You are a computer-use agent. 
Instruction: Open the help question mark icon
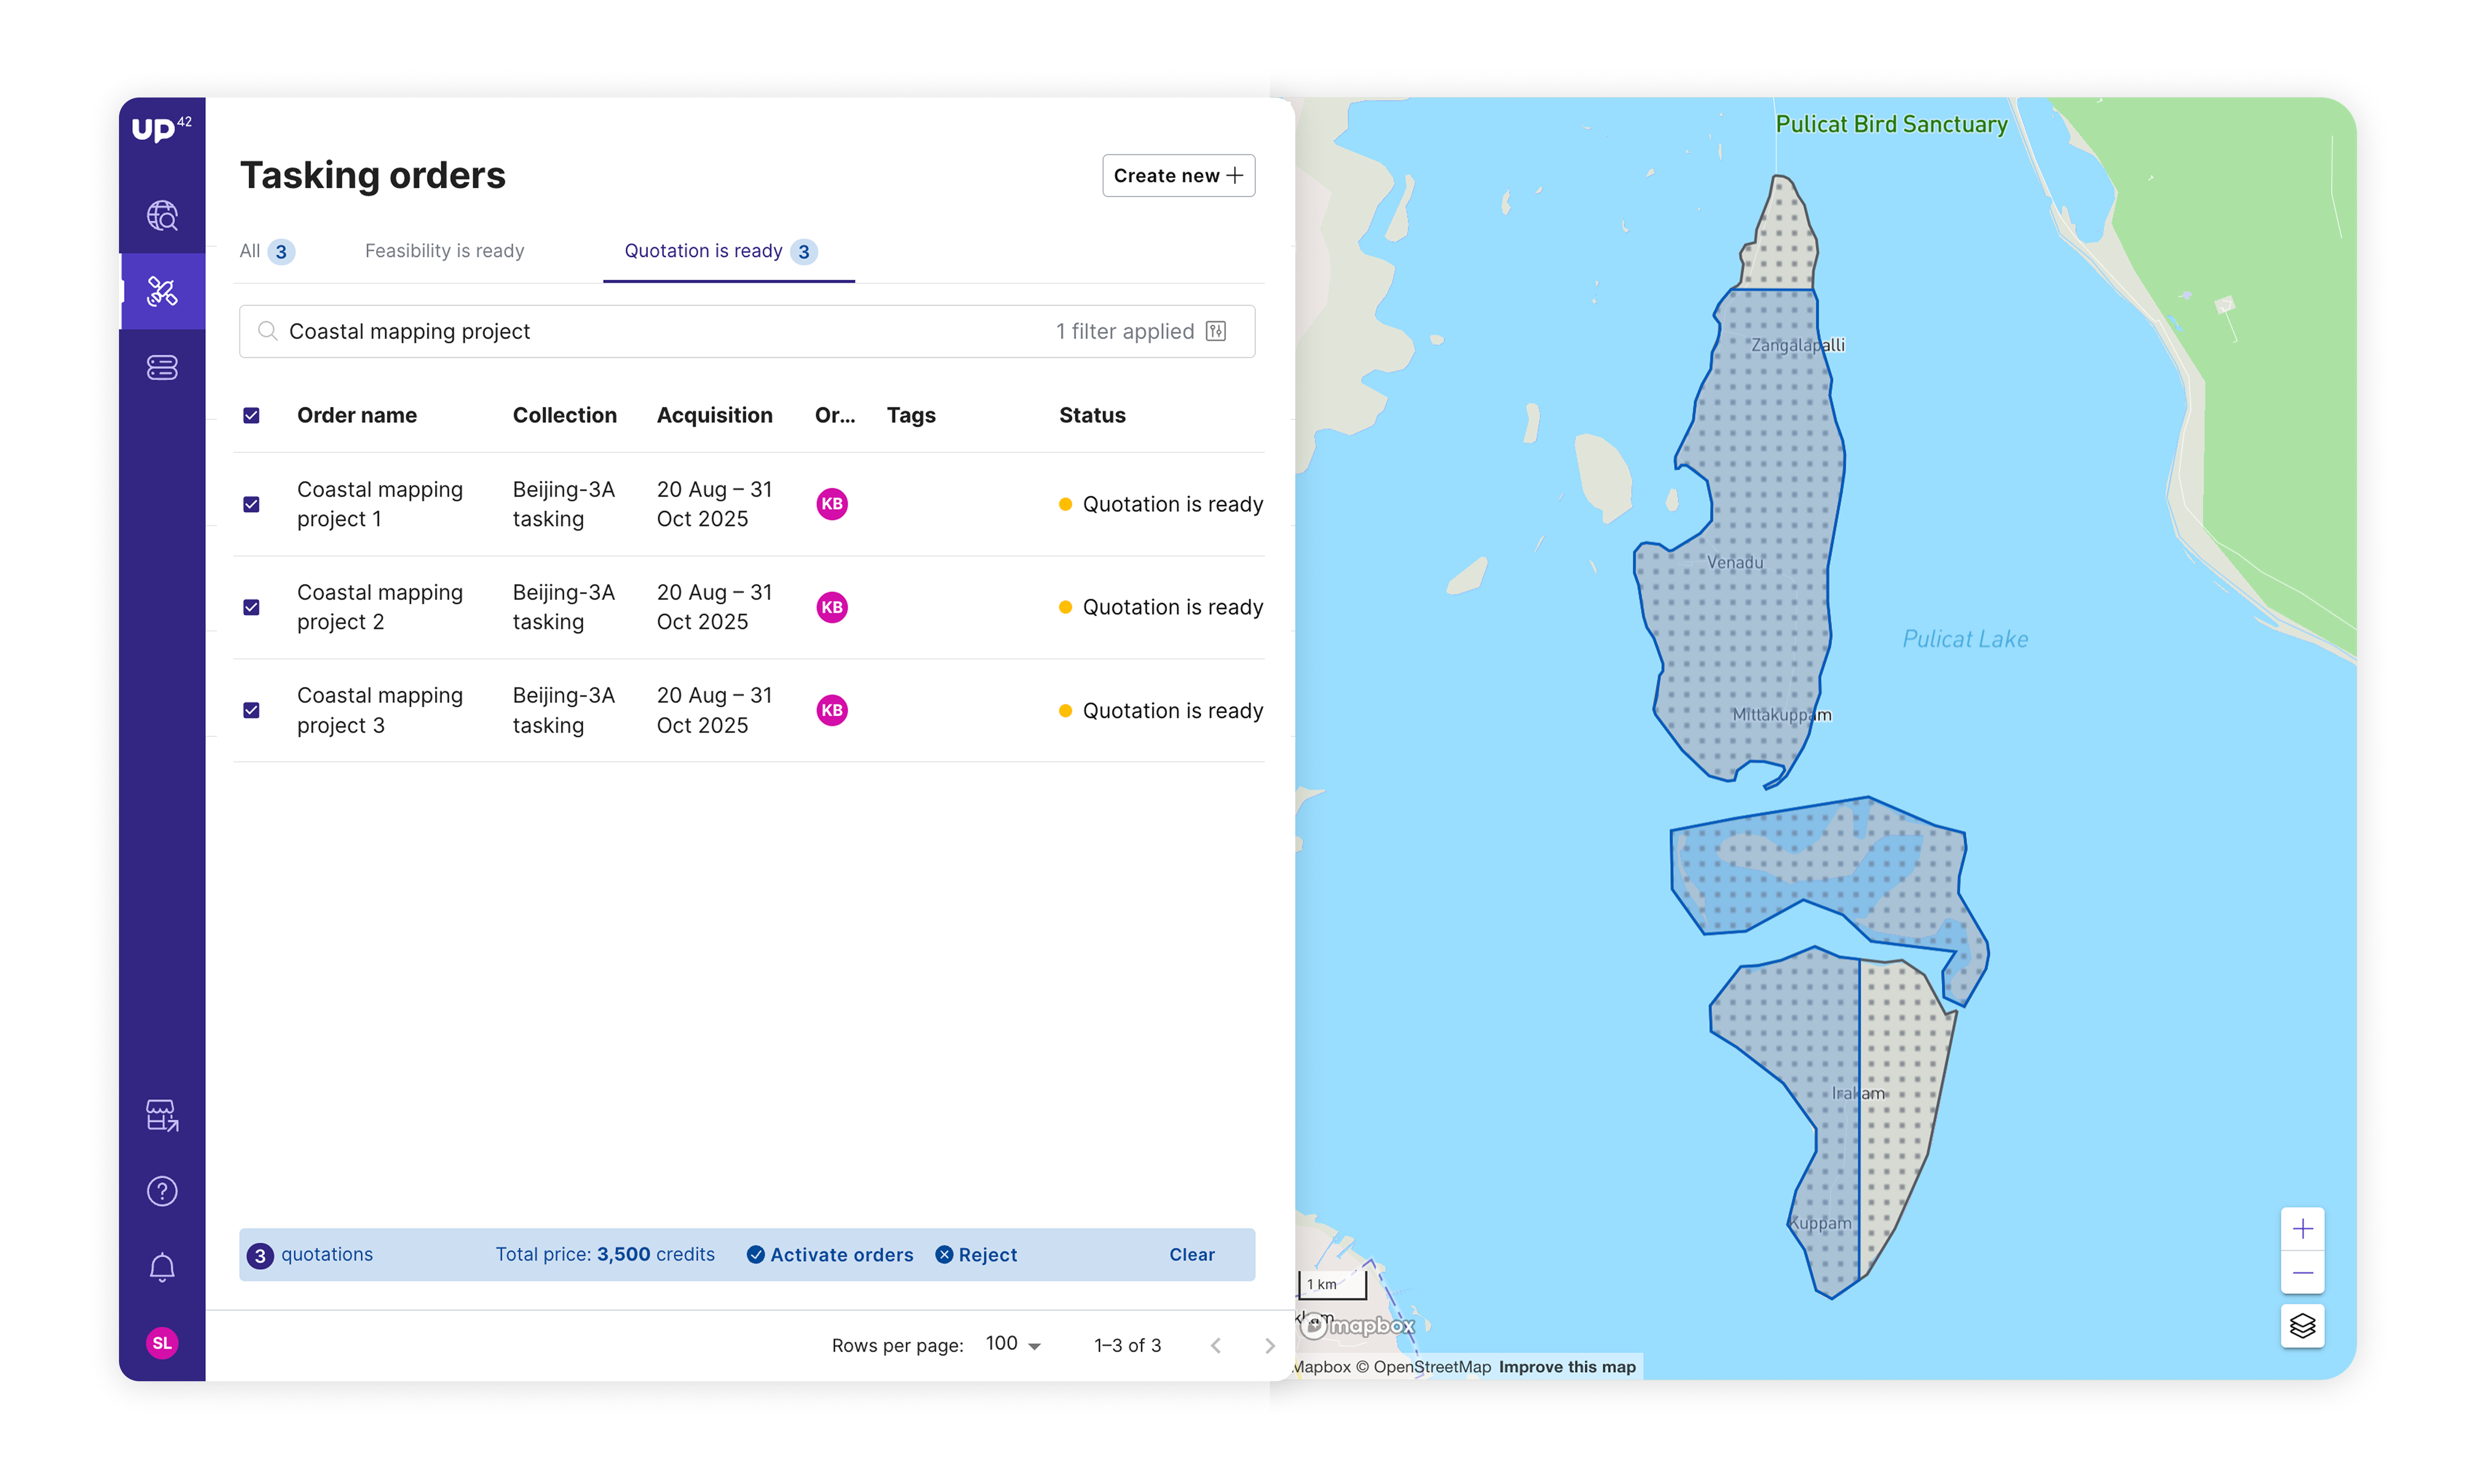point(162,1191)
